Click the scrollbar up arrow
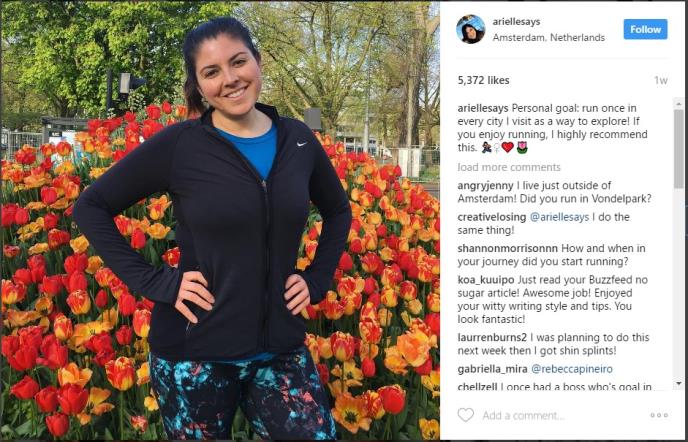The image size is (688, 442). (679, 104)
